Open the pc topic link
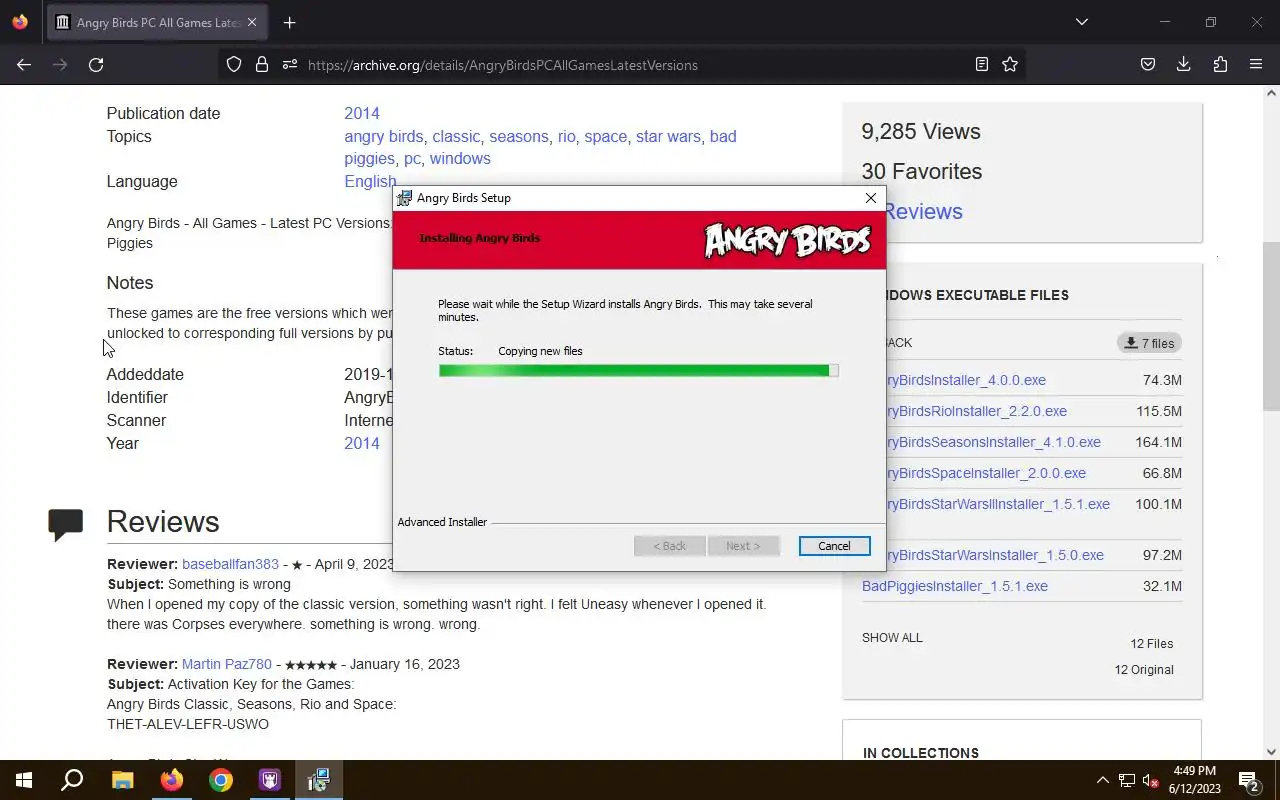This screenshot has height=800, width=1280. (412, 158)
